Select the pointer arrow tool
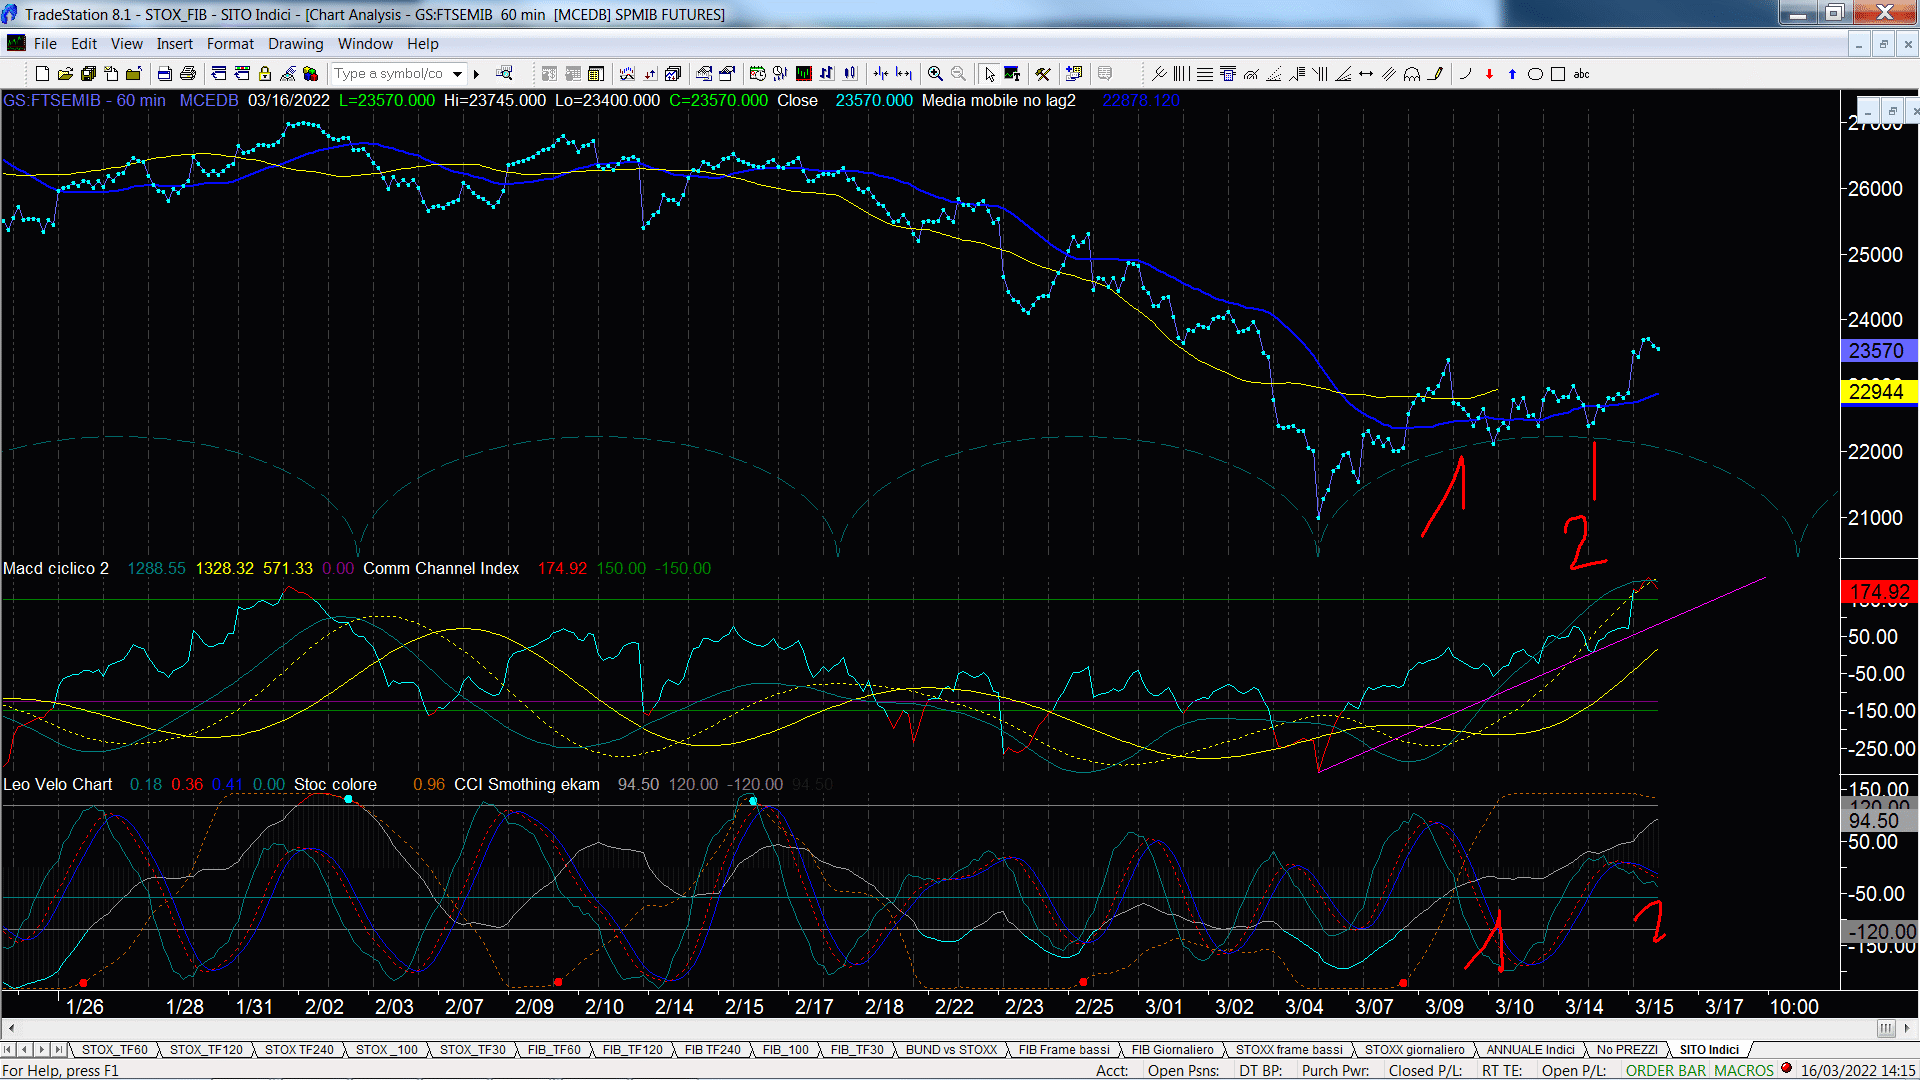Screen dimensions: 1920x1080 [x=989, y=74]
